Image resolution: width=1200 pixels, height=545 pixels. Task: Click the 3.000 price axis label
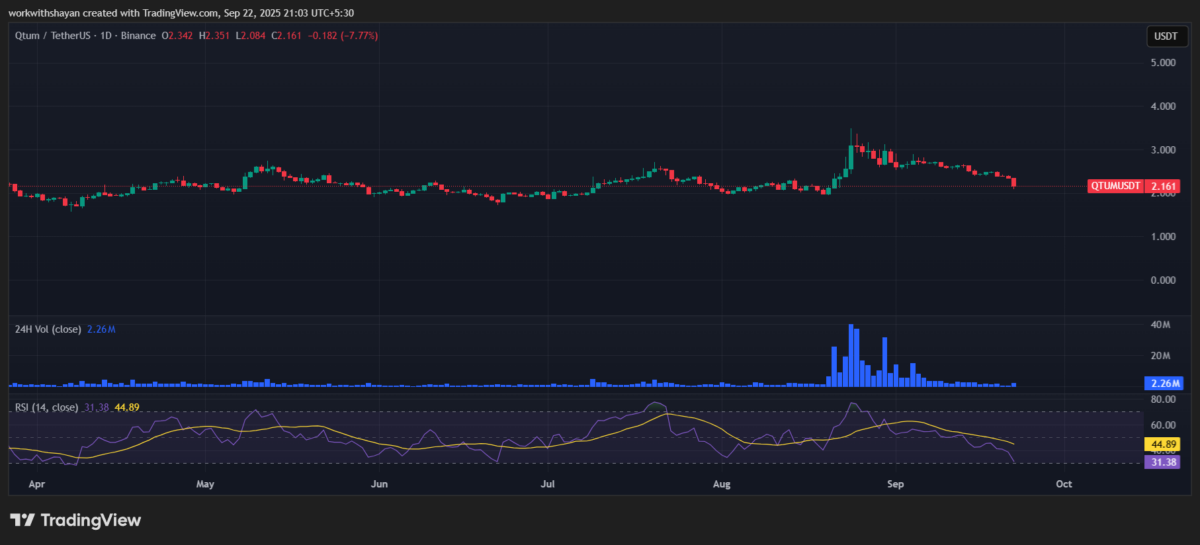point(1163,150)
